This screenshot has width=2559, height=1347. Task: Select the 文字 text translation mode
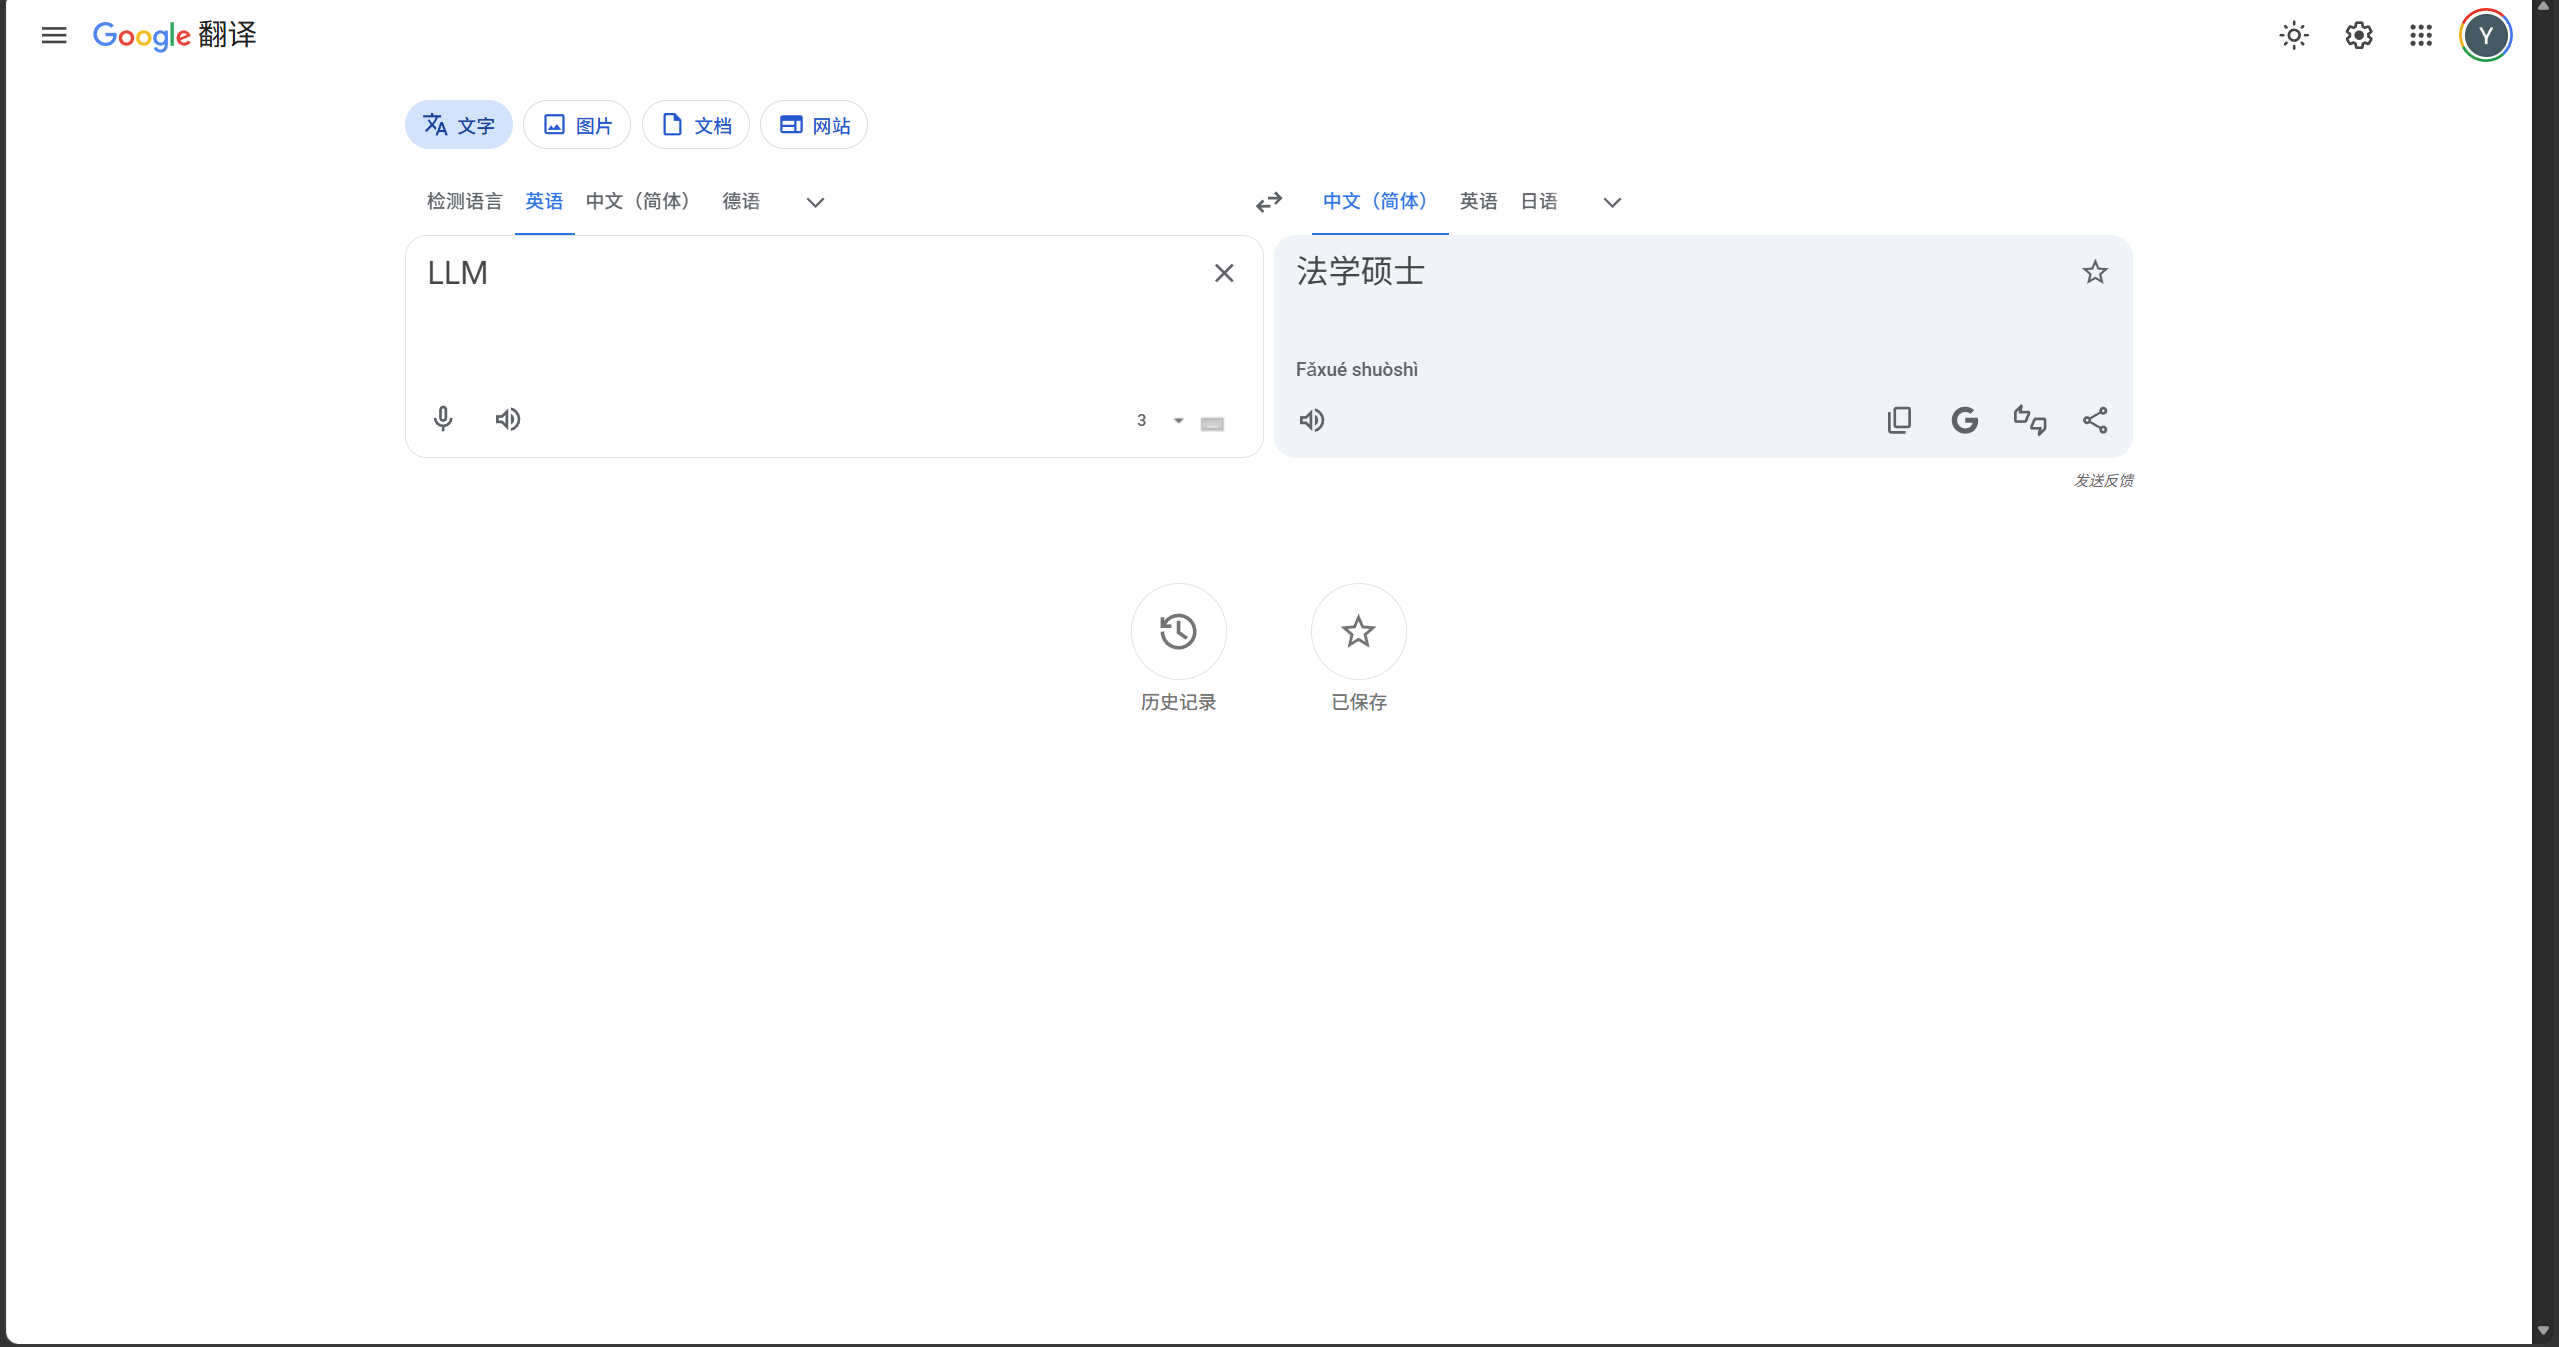click(459, 125)
